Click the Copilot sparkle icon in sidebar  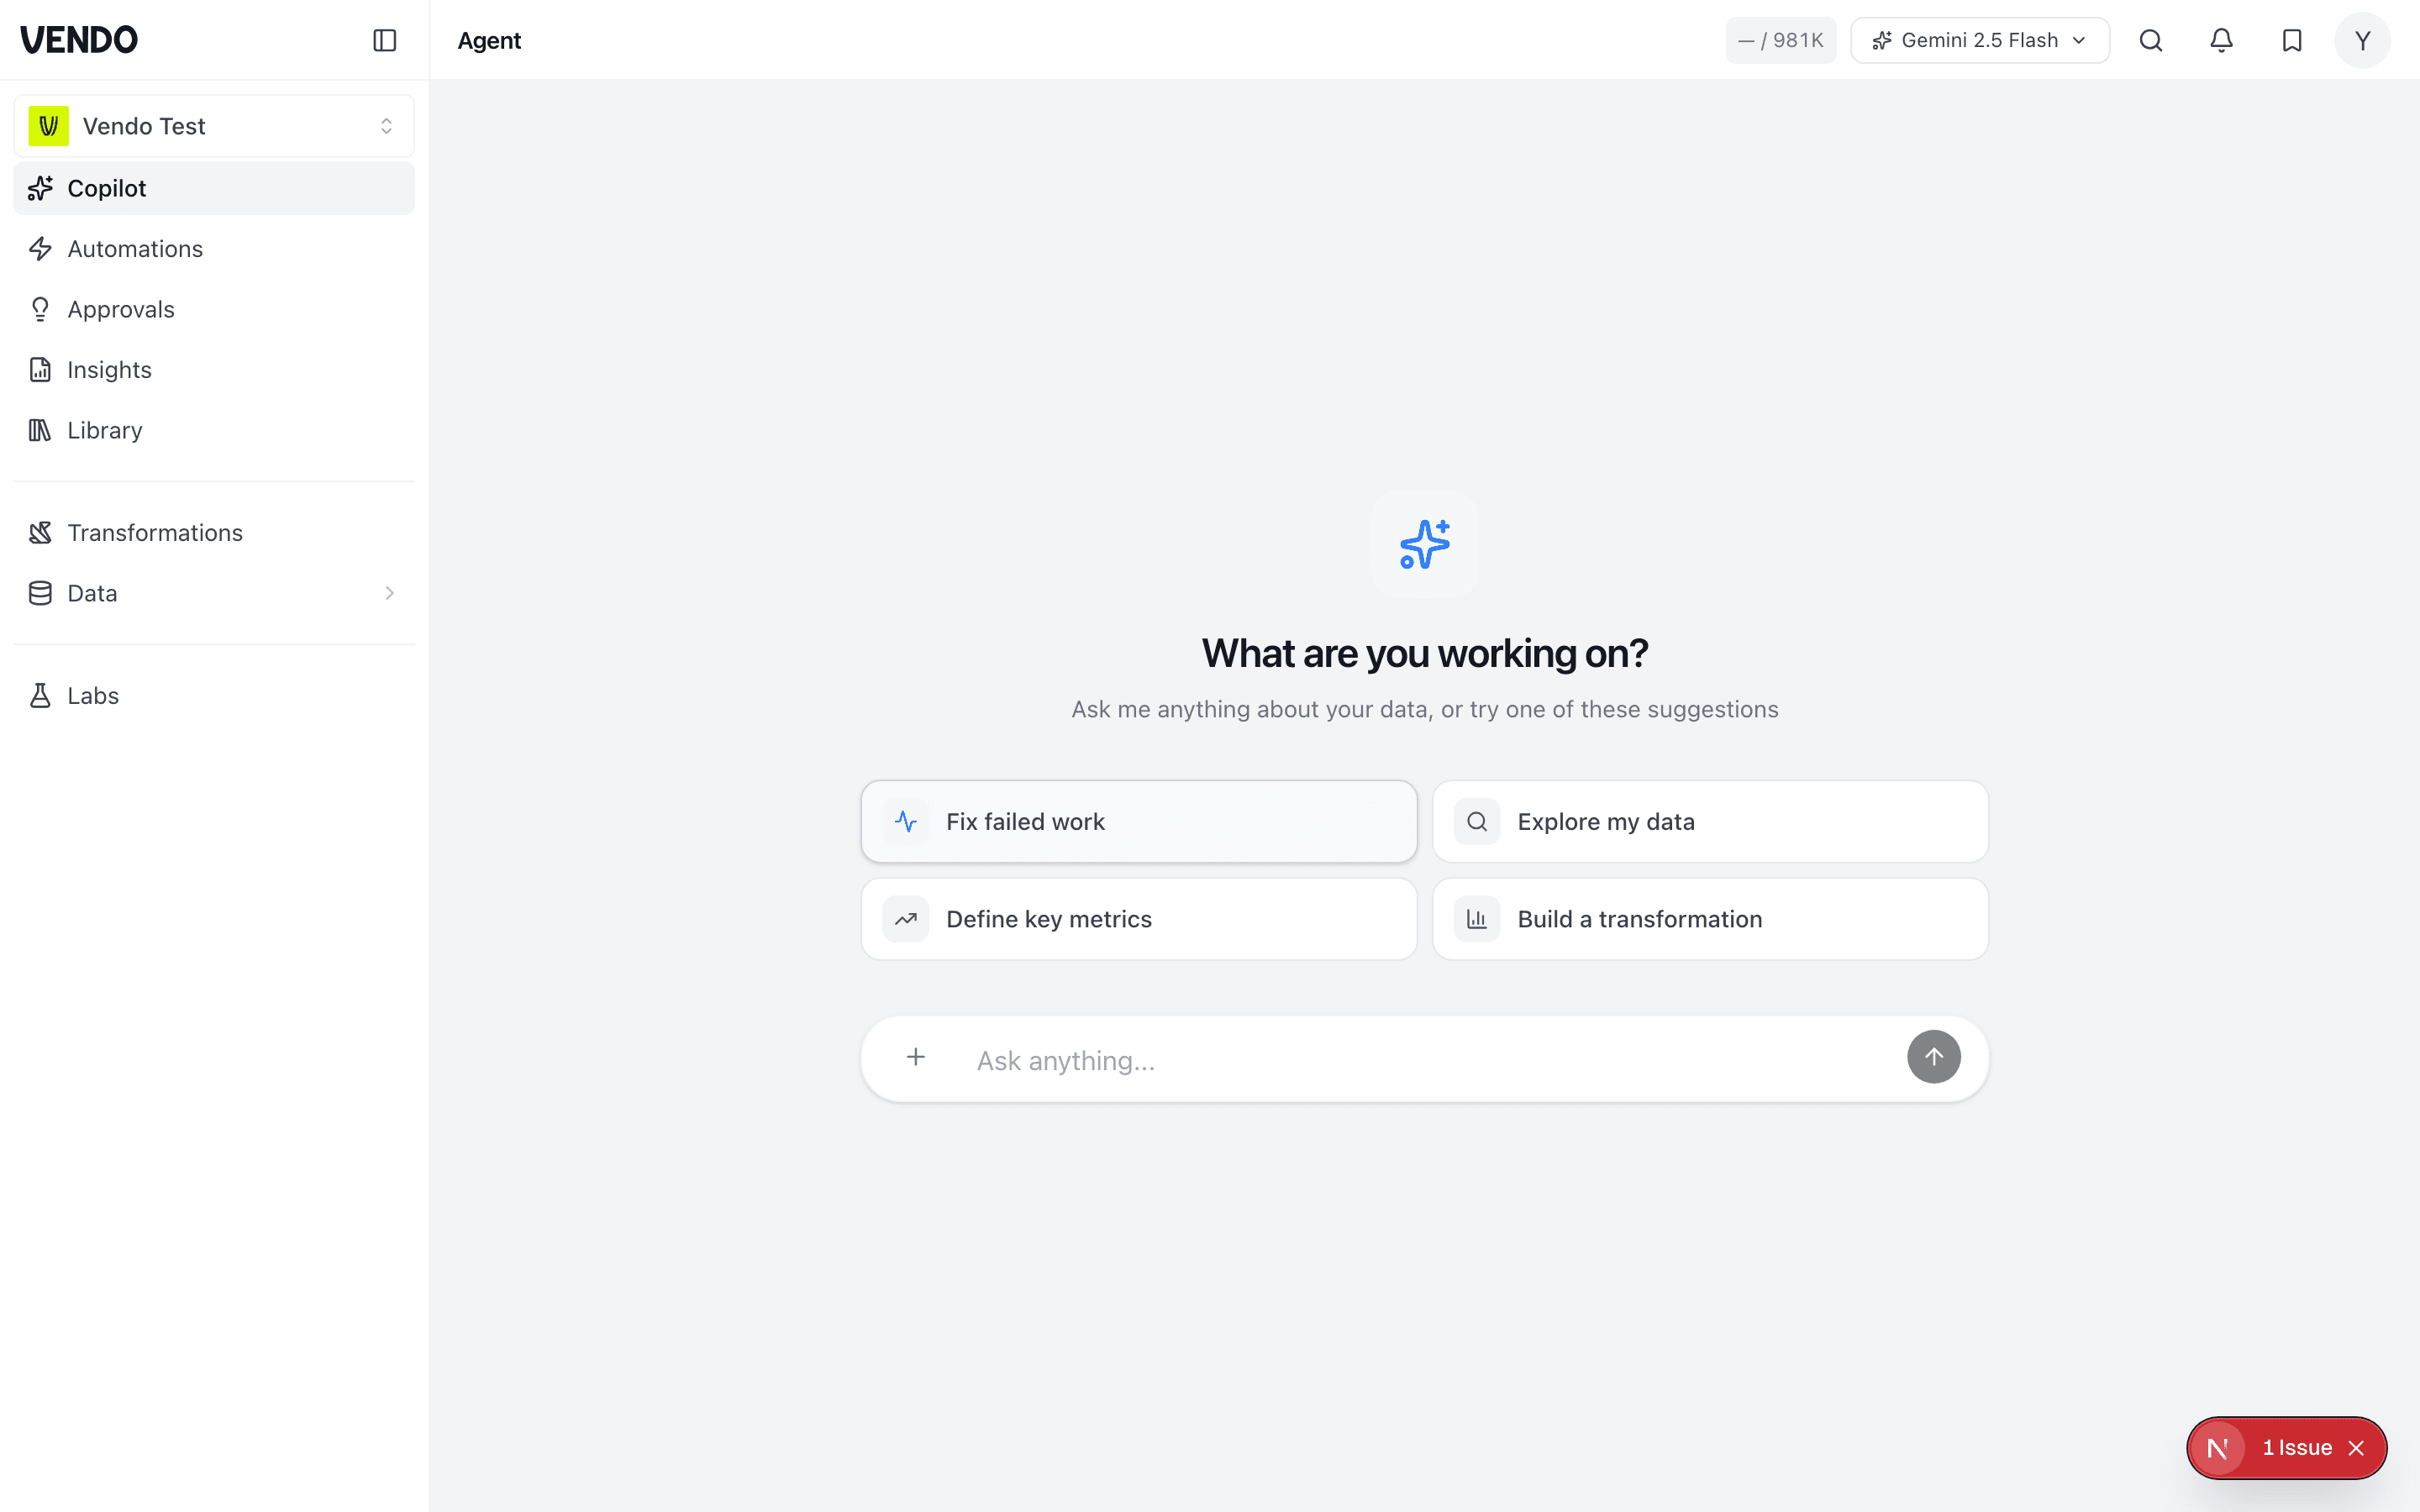(40, 188)
